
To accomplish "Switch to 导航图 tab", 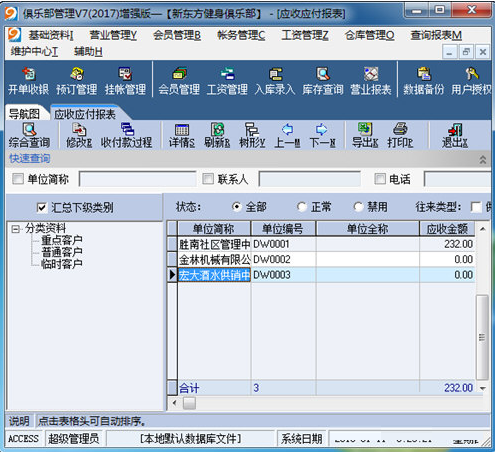I will tap(24, 114).
